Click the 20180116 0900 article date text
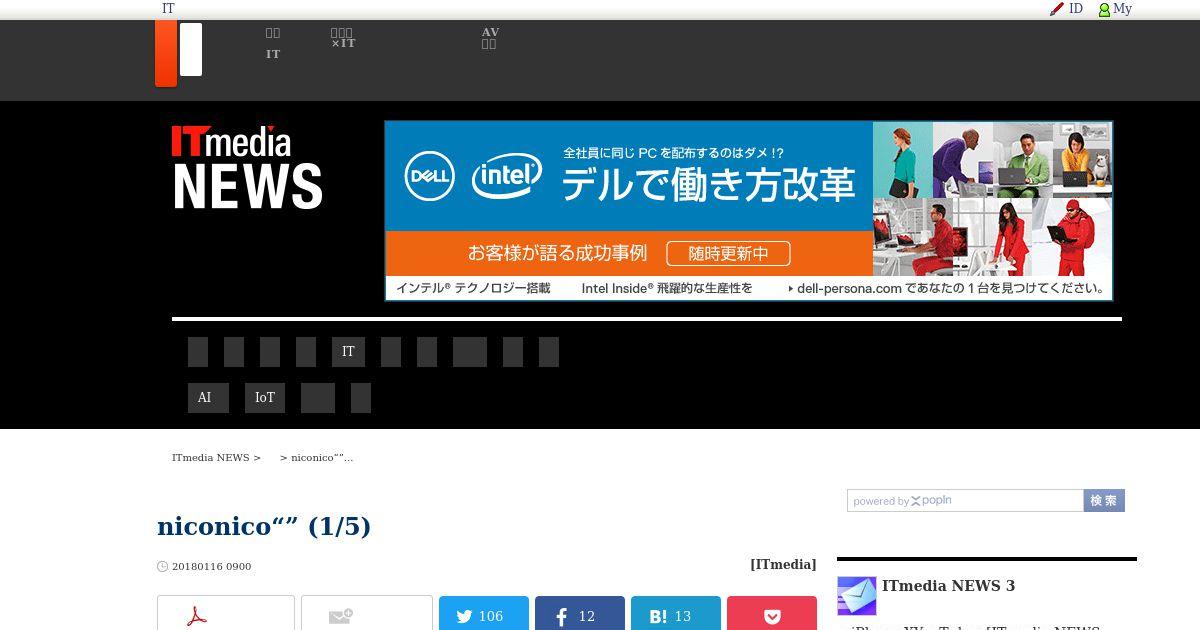This screenshot has width=1200, height=630. (x=212, y=567)
